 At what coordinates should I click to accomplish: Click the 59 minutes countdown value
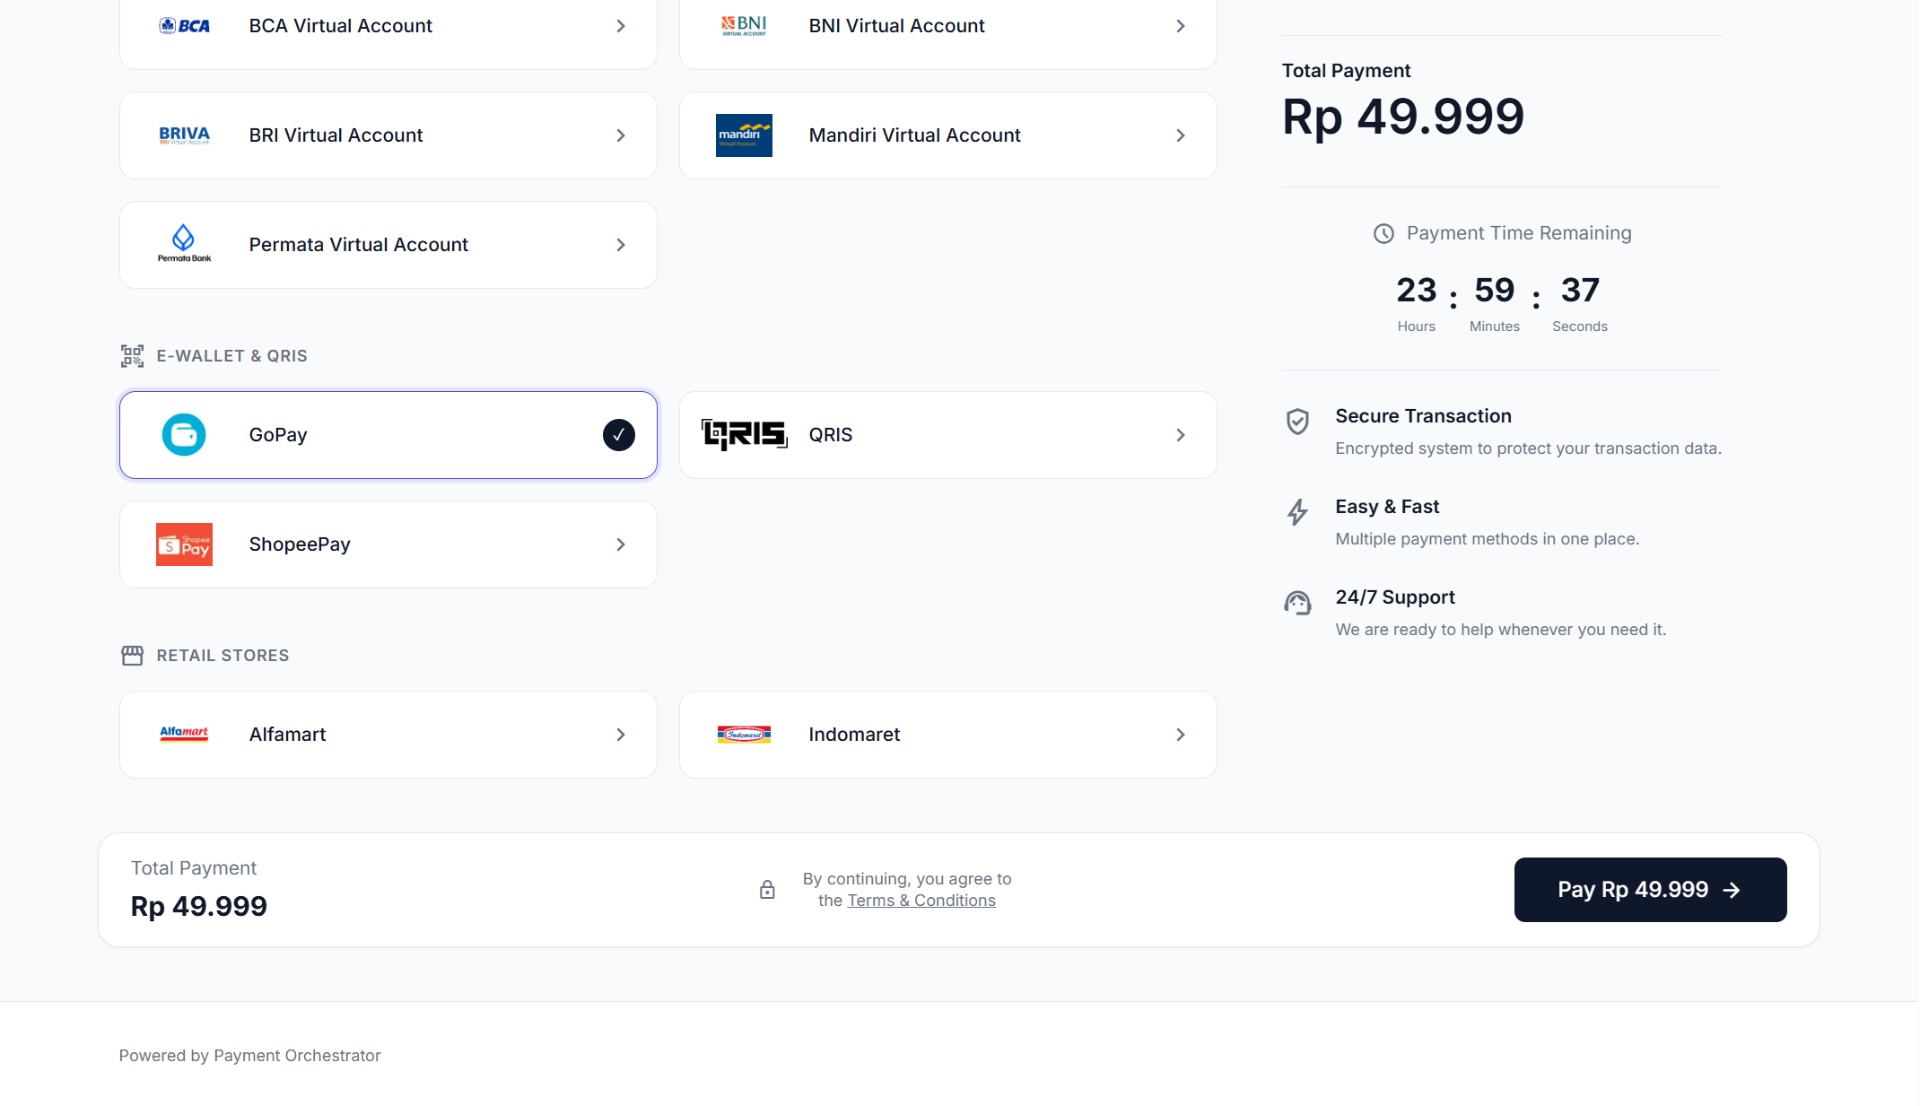pyautogui.click(x=1494, y=290)
